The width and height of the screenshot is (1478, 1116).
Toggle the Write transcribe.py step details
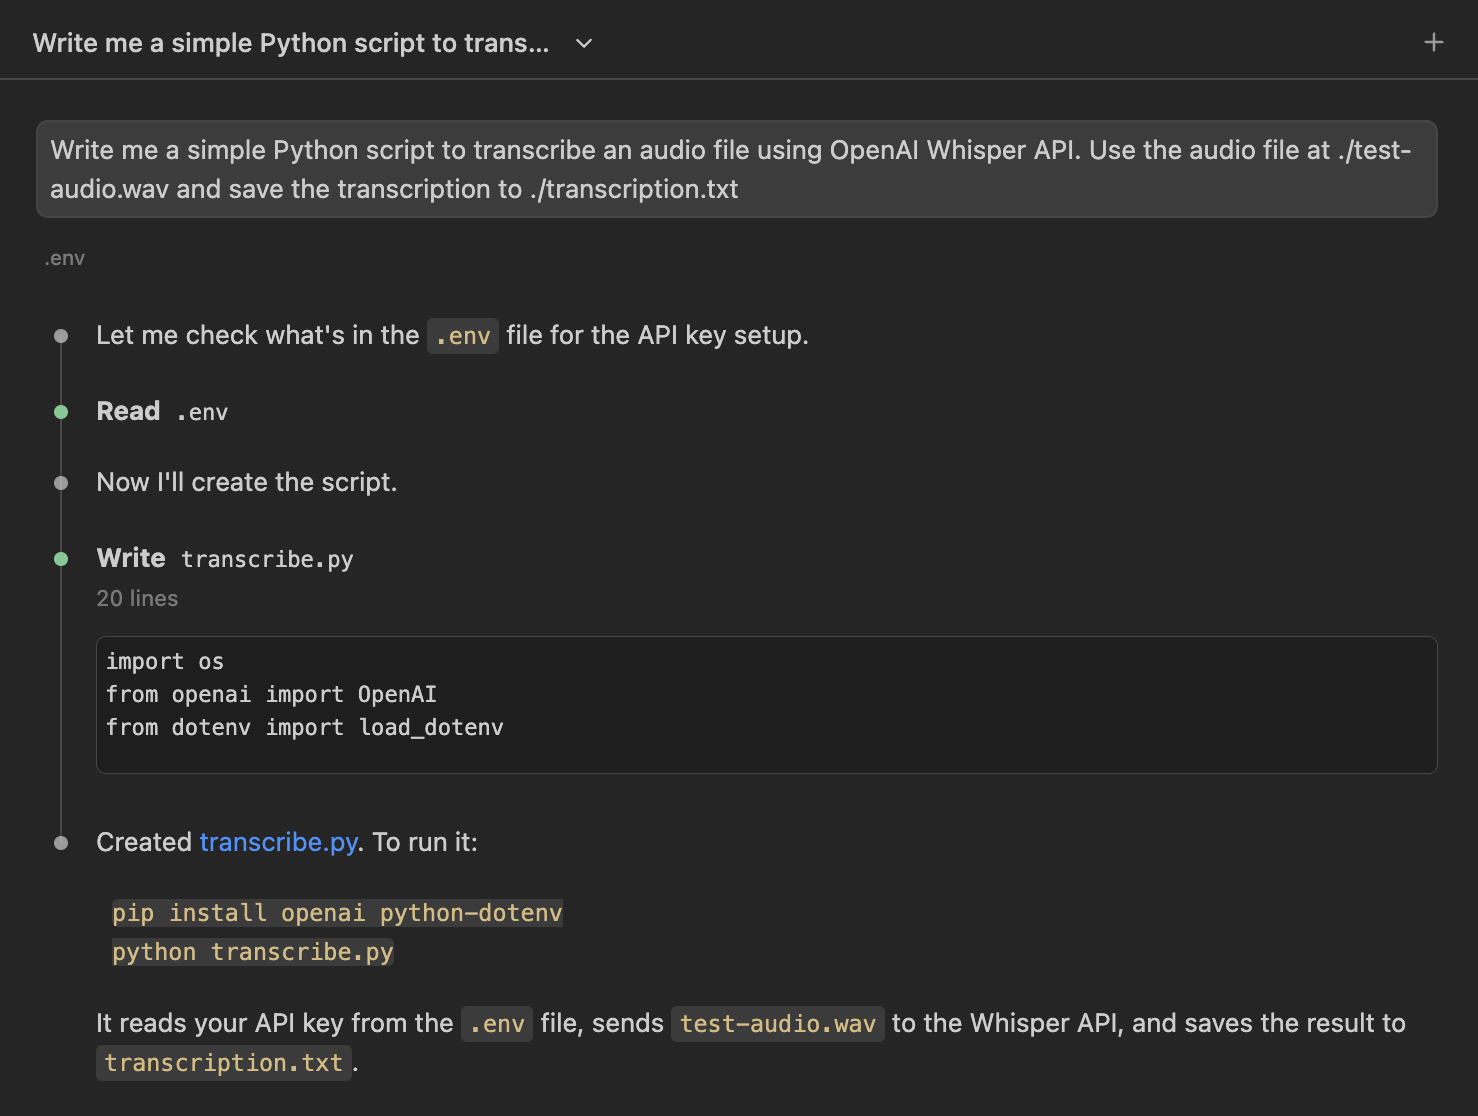click(224, 558)
